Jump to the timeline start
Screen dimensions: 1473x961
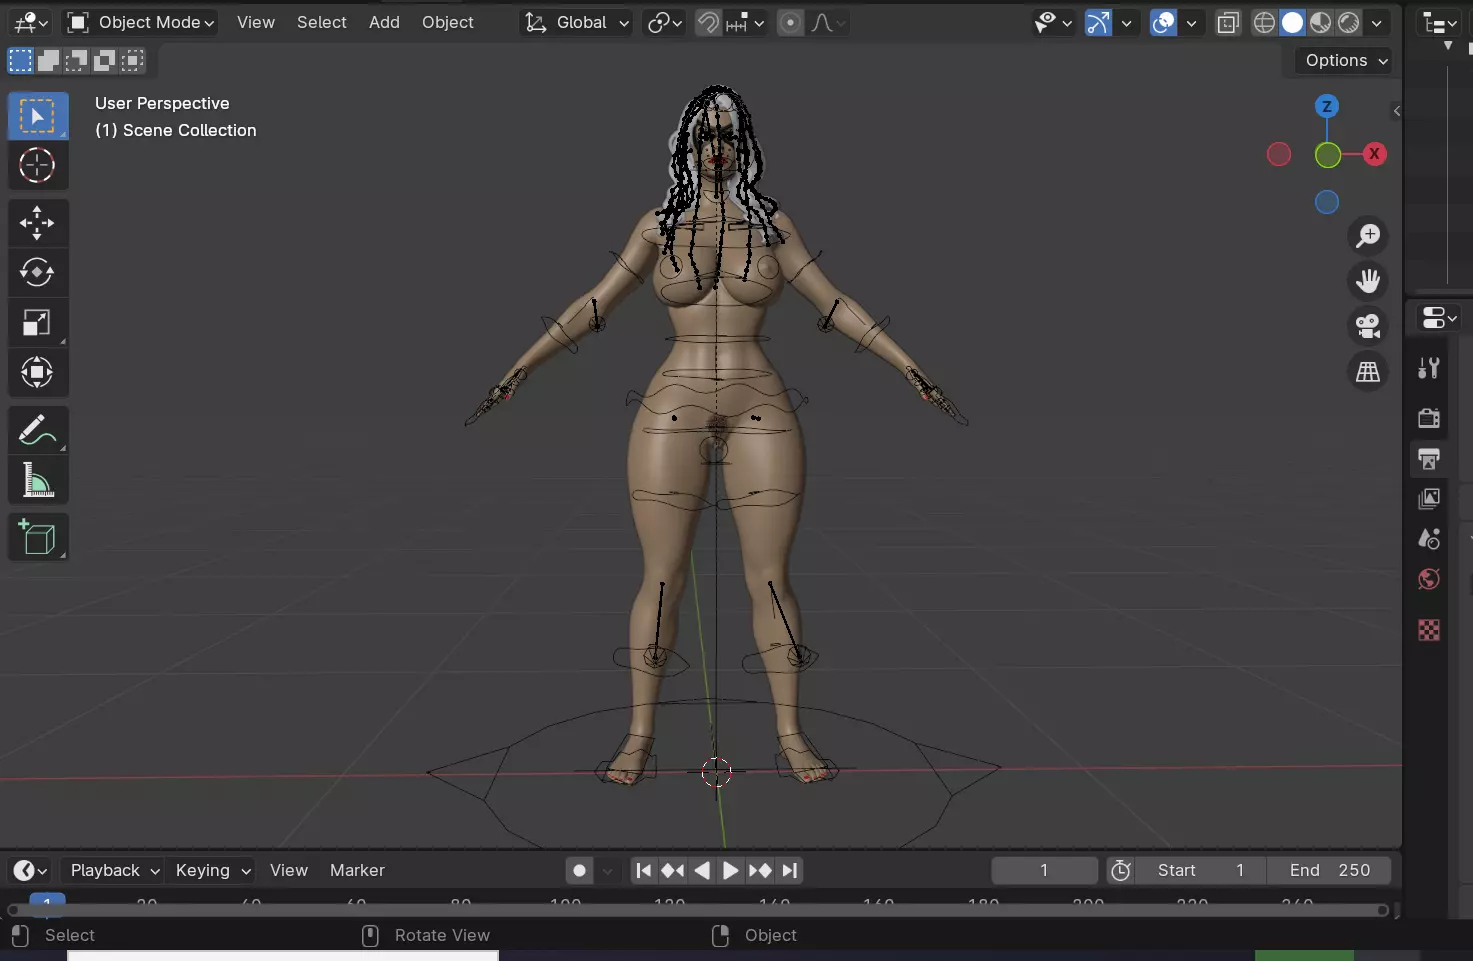pyautogui.click(x=644, y=871)
